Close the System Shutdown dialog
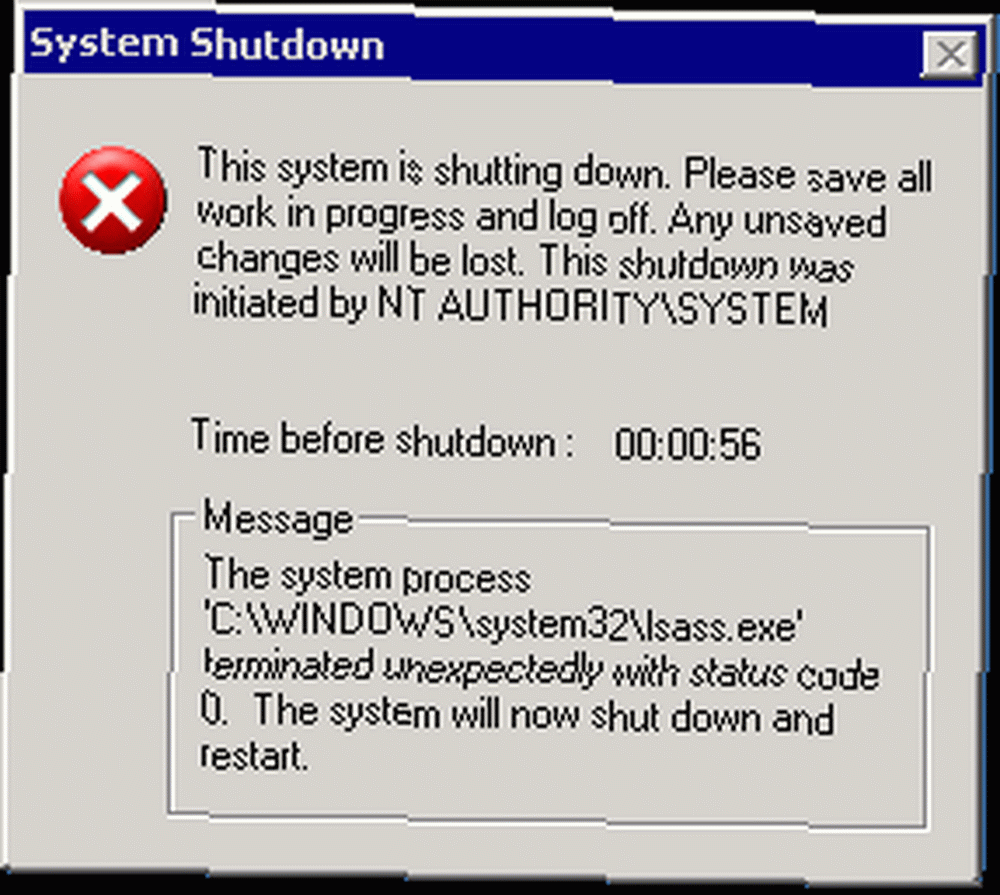 click(x=950, y=54)
